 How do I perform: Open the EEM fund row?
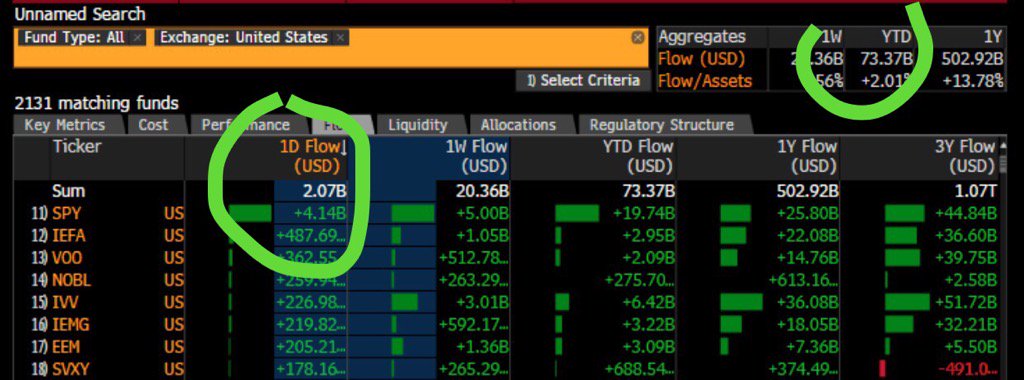coord(507,347)
